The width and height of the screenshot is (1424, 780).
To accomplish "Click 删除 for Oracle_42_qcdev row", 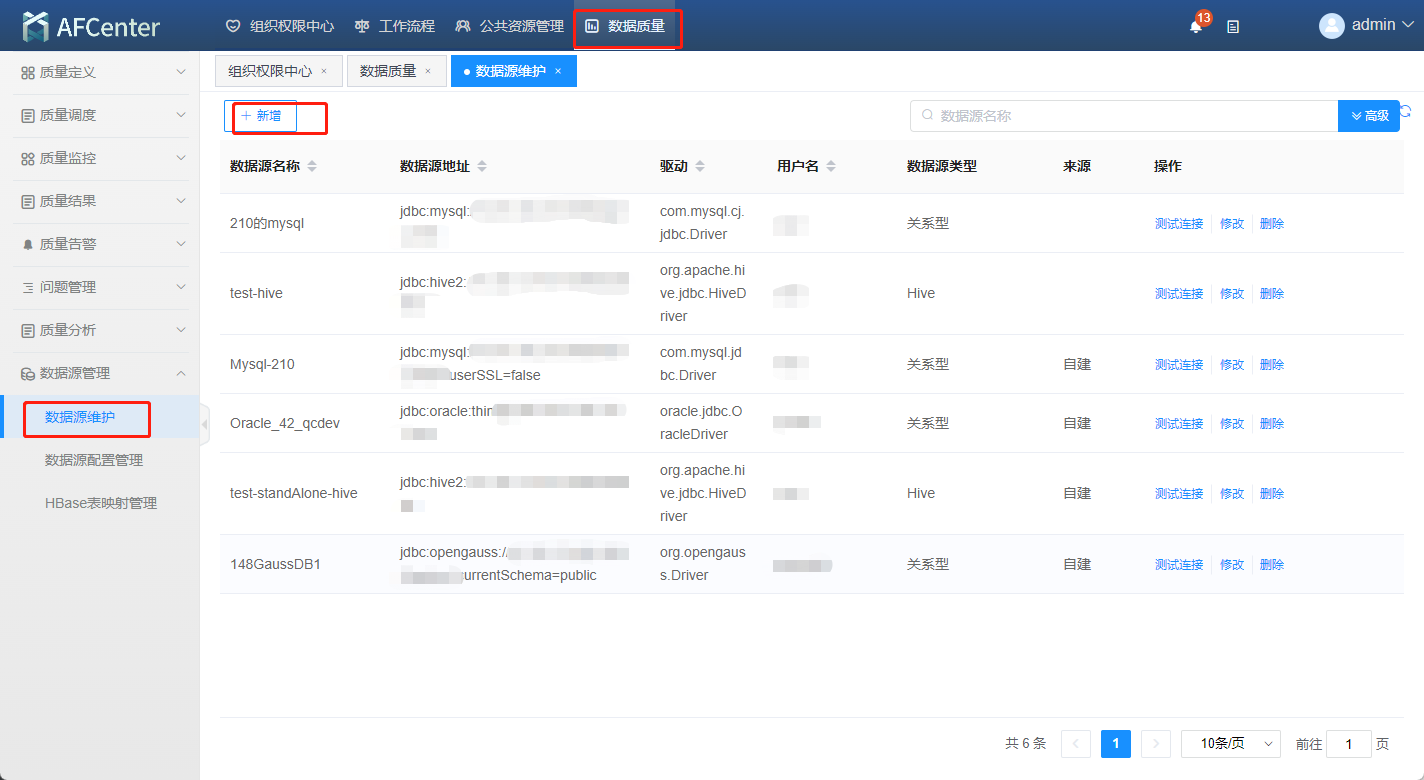I will [x=1272, y=424].
